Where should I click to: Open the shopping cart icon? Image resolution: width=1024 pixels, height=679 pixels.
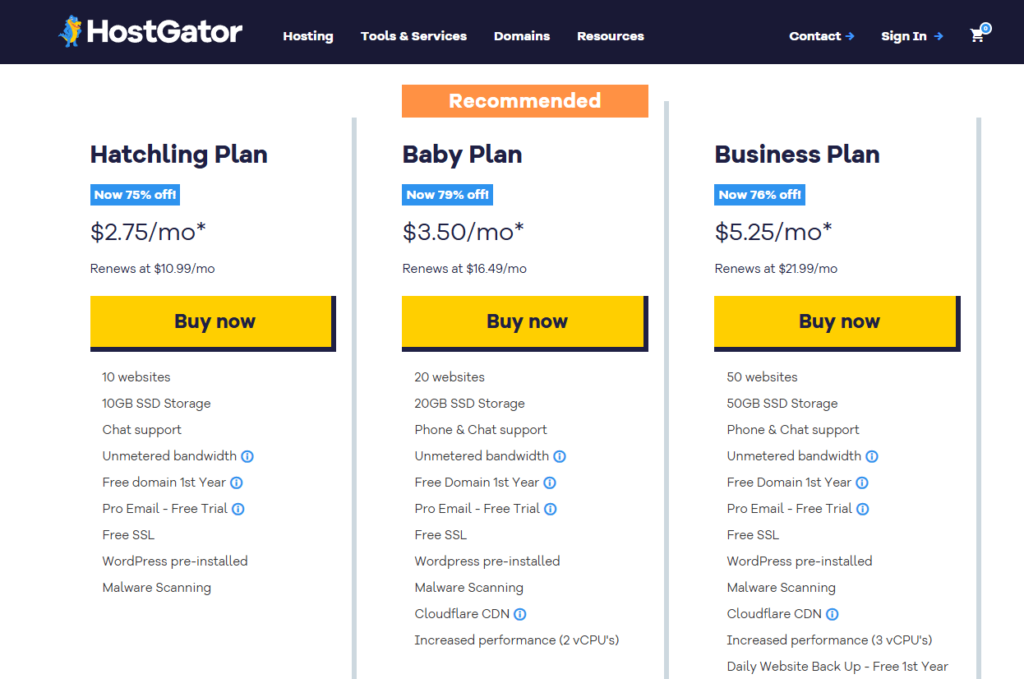980,33
